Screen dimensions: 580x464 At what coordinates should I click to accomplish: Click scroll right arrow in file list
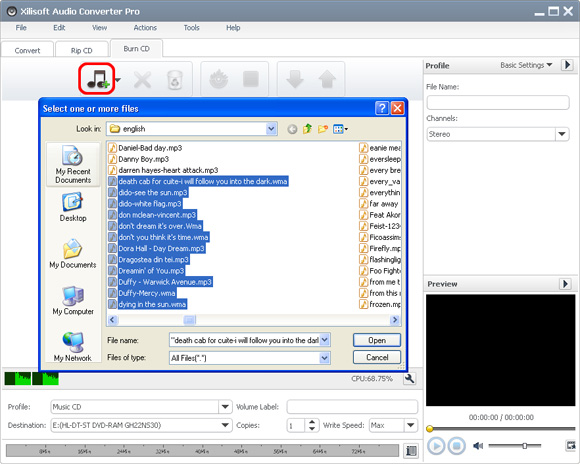395,320
